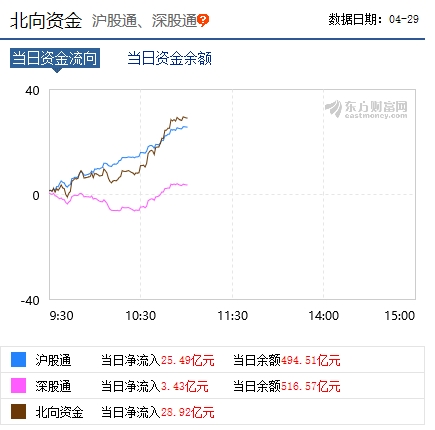The width and height of the screenshot is (435, 430).
Task: Click the 沪股通 legend row label
Action: click(x=53, y=360)
